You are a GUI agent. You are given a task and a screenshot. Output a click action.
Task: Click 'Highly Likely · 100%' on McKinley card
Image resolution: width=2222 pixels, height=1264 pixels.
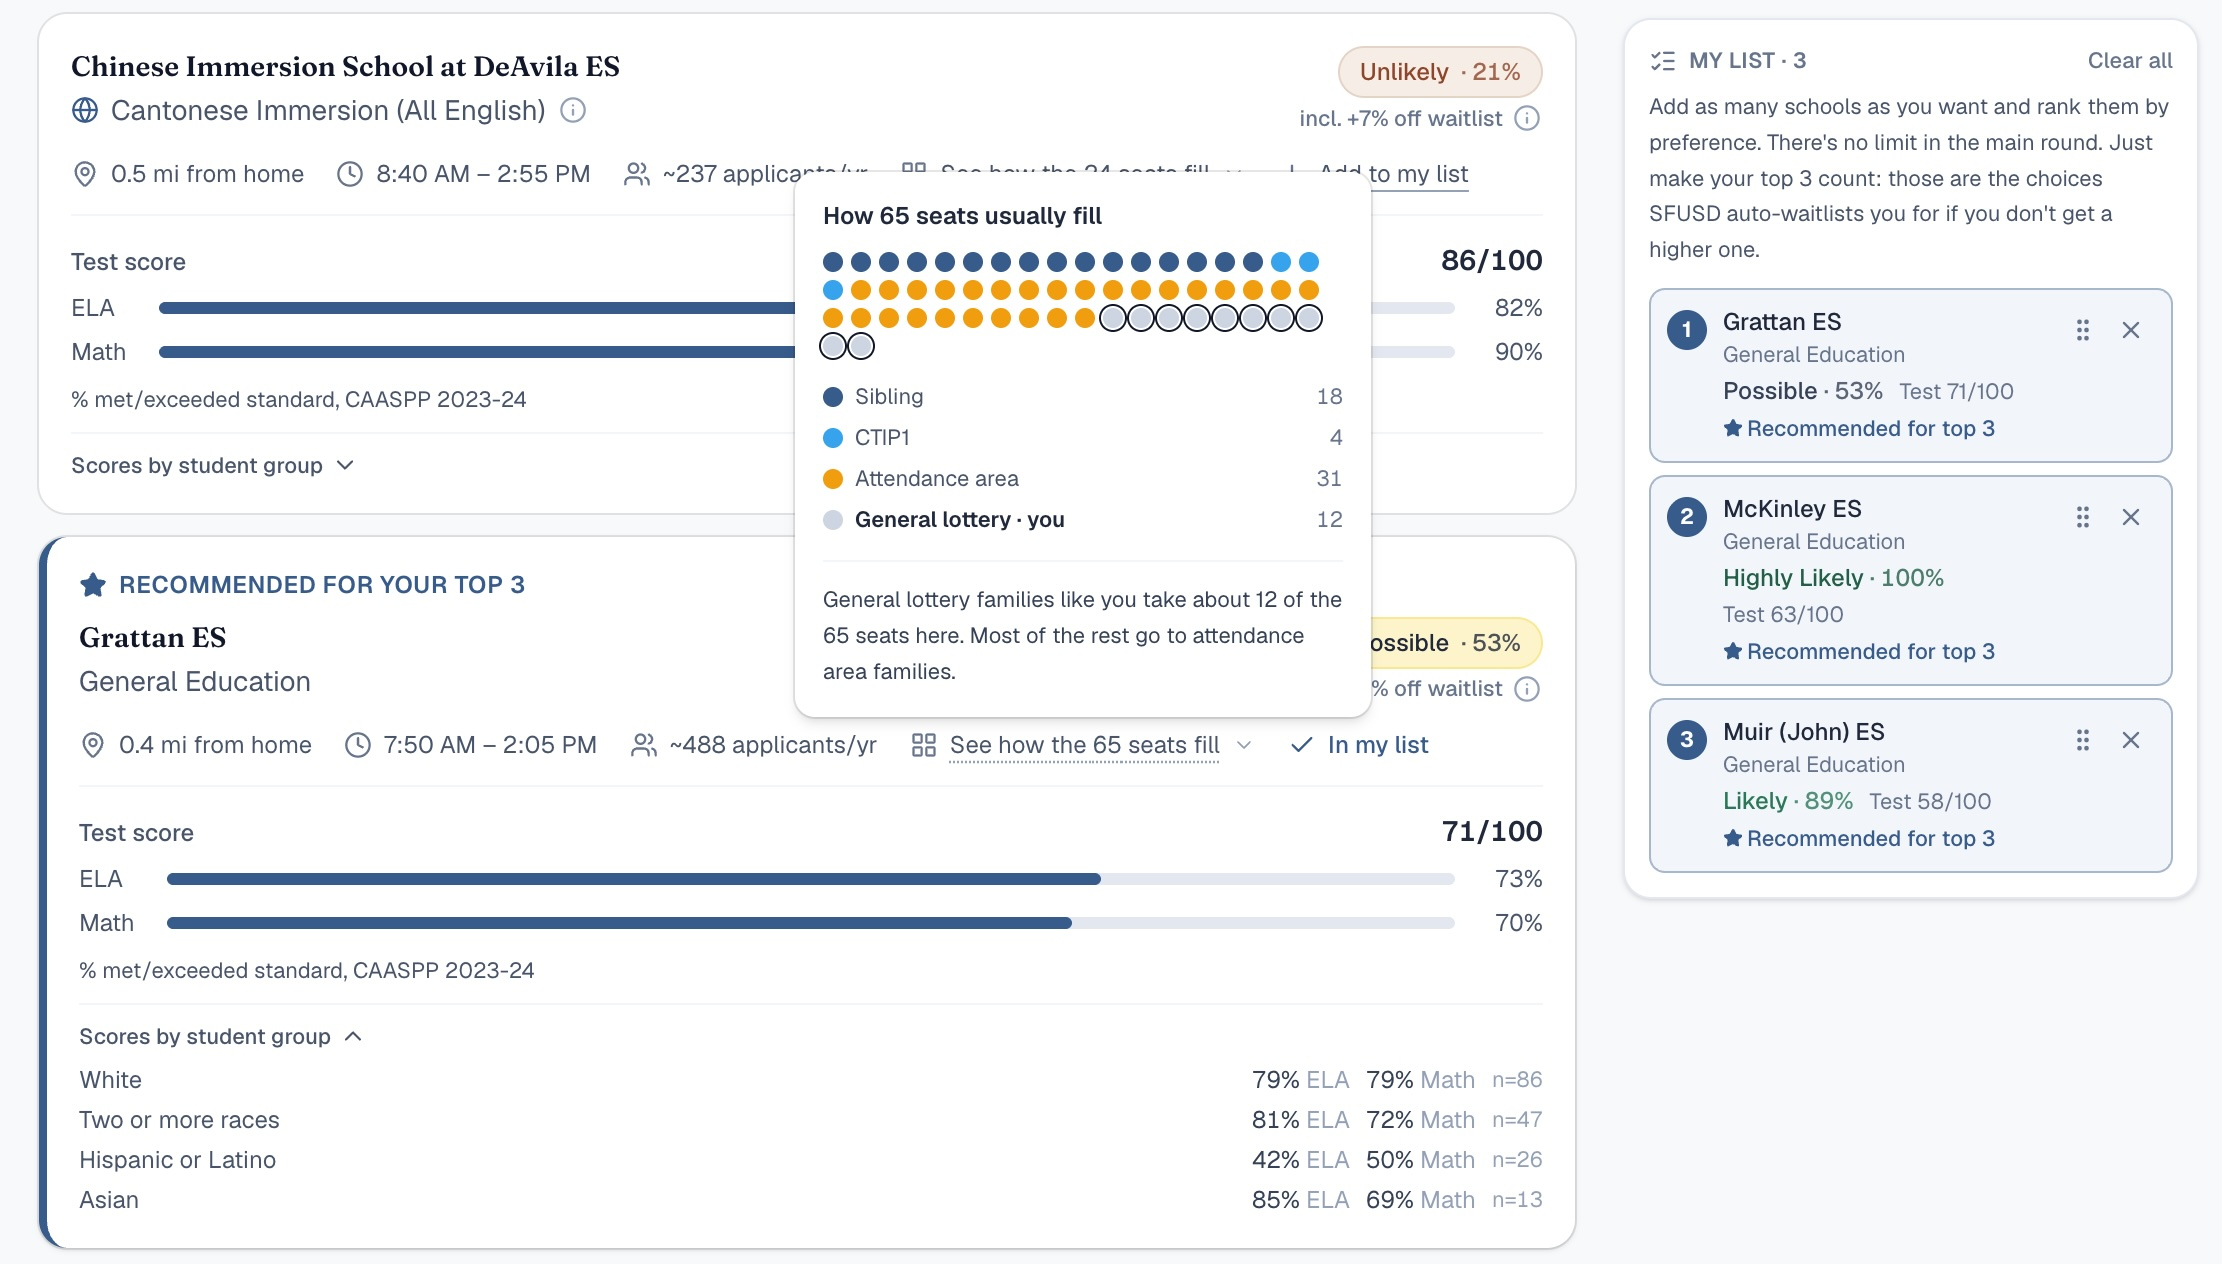[x=1833, y=578]
